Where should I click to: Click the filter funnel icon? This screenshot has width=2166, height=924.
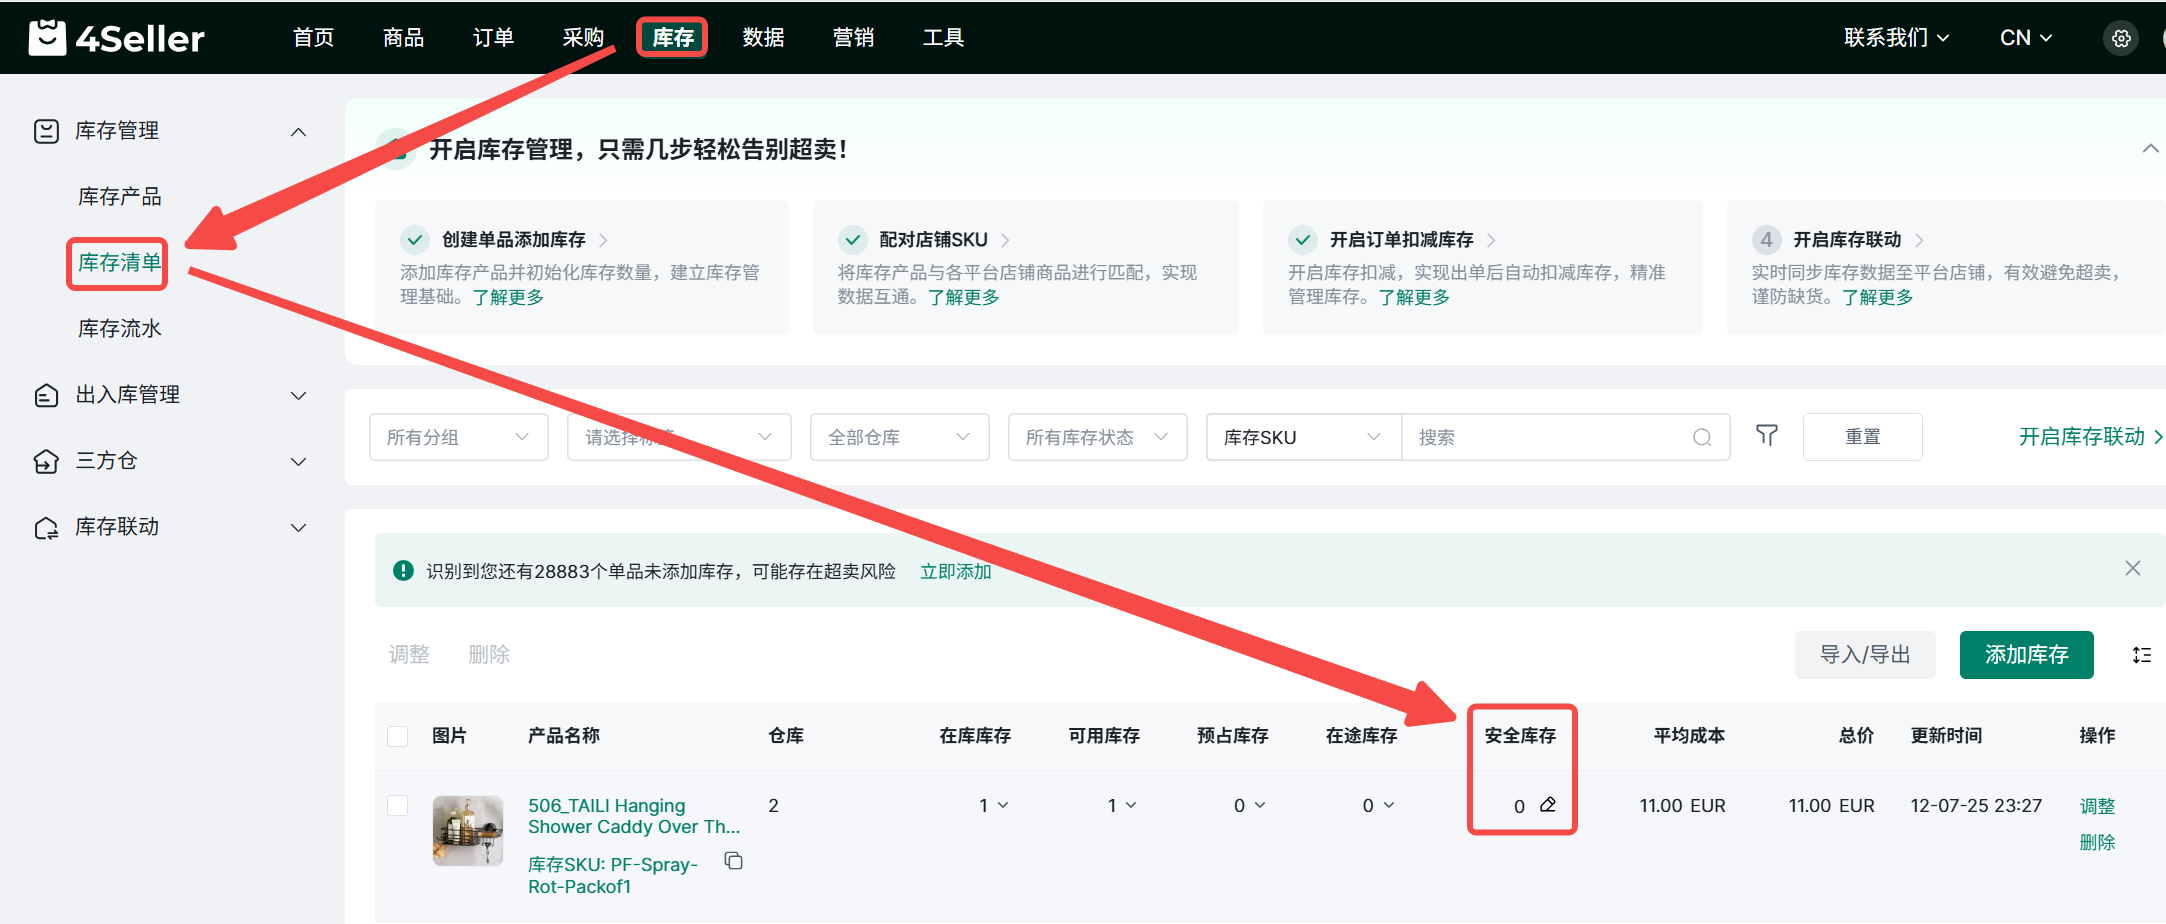1766,436
